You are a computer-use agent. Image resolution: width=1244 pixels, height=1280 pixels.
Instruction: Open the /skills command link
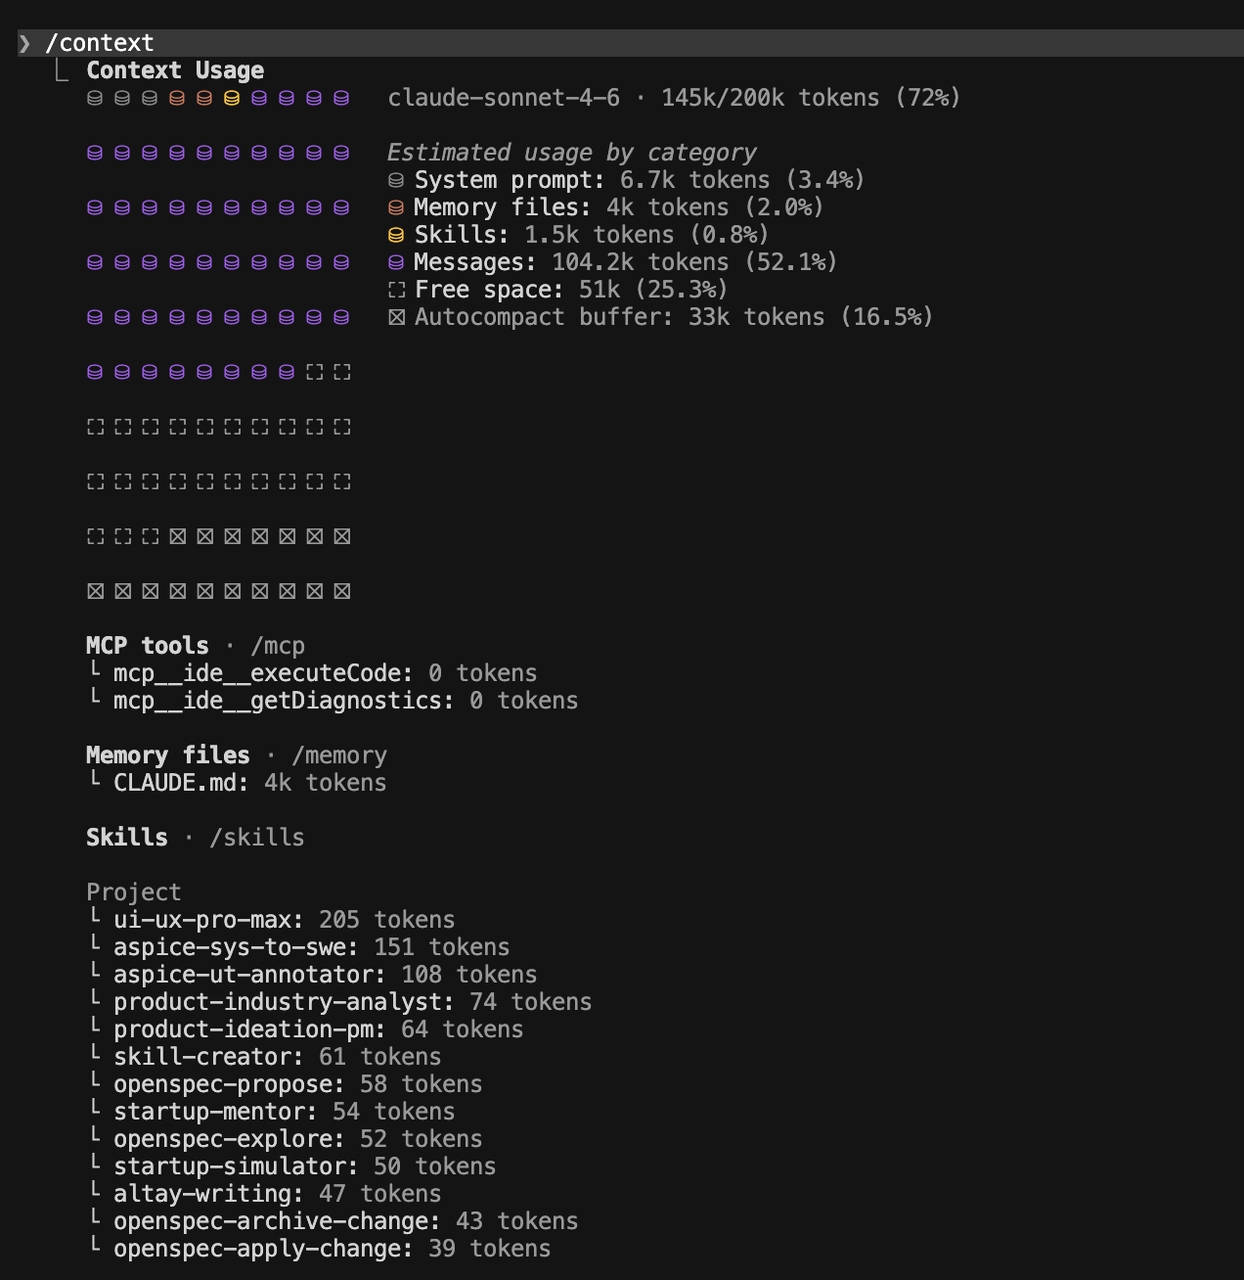[256, 838]
